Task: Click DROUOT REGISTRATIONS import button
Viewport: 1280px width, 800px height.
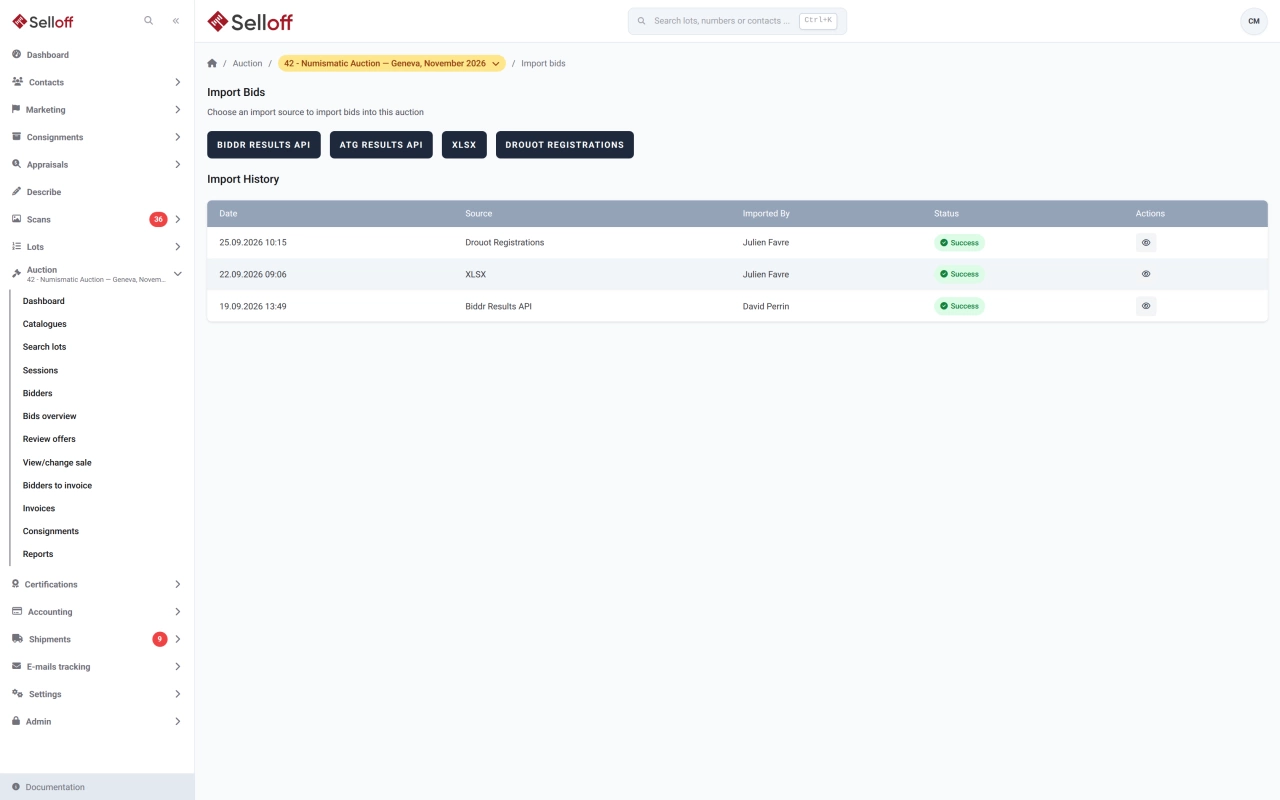Action: click(x=565, y=145)
